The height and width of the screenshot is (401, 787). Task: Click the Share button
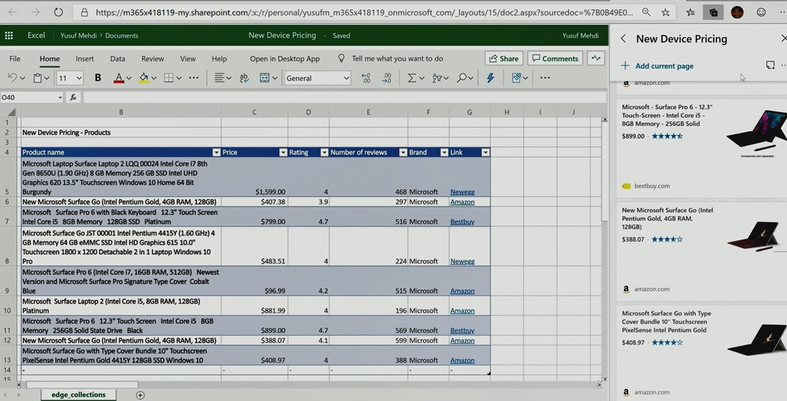click(503, 58)
